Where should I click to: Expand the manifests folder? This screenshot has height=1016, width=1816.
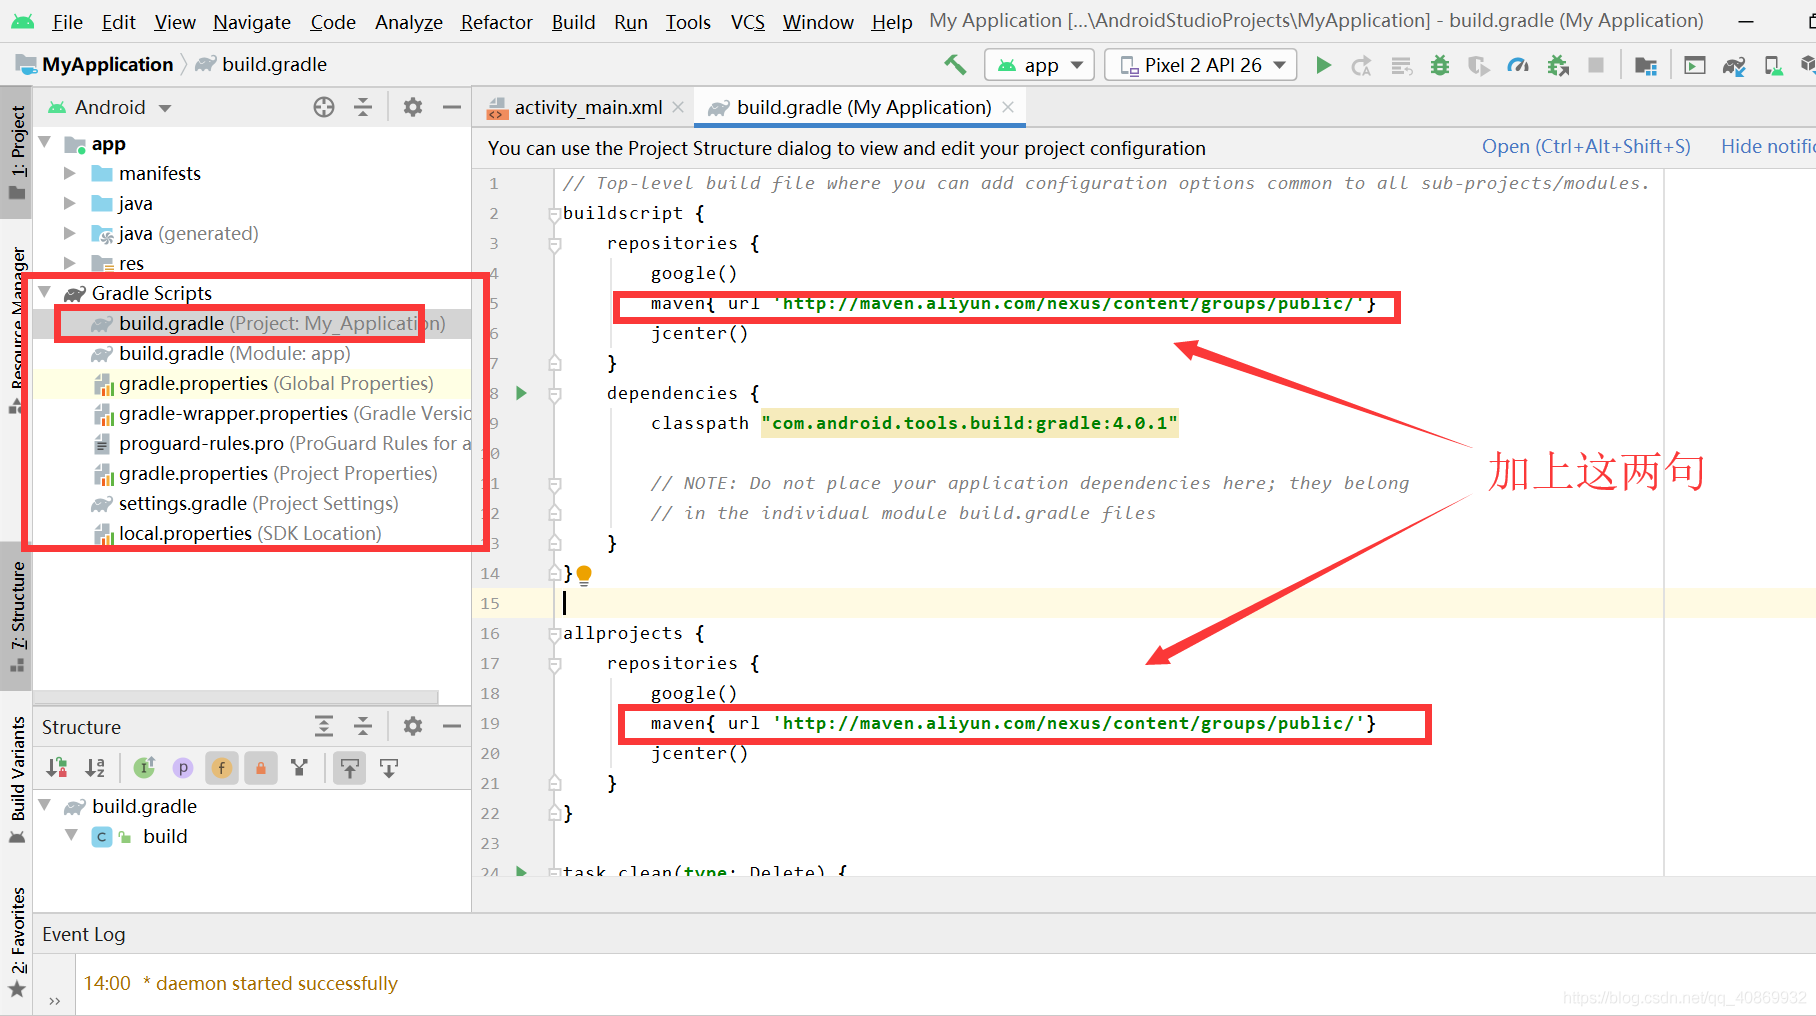coord(69,174)
